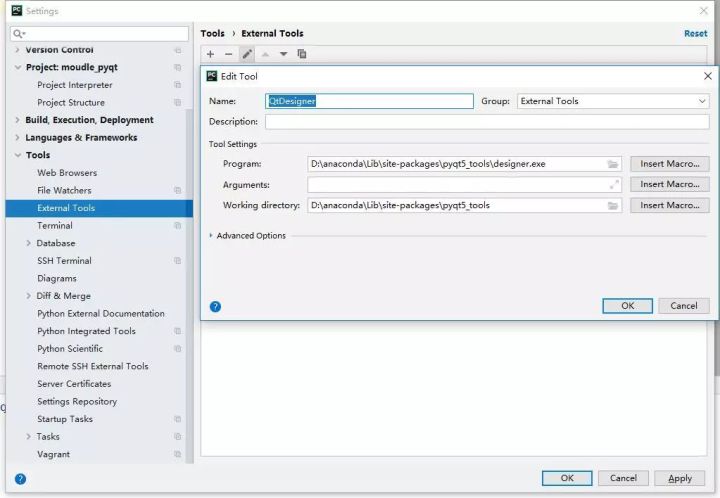Cancel the Edit Tool dialog
Image resolution: width=720 pixels, height=498 pixels.
[684, 306]
